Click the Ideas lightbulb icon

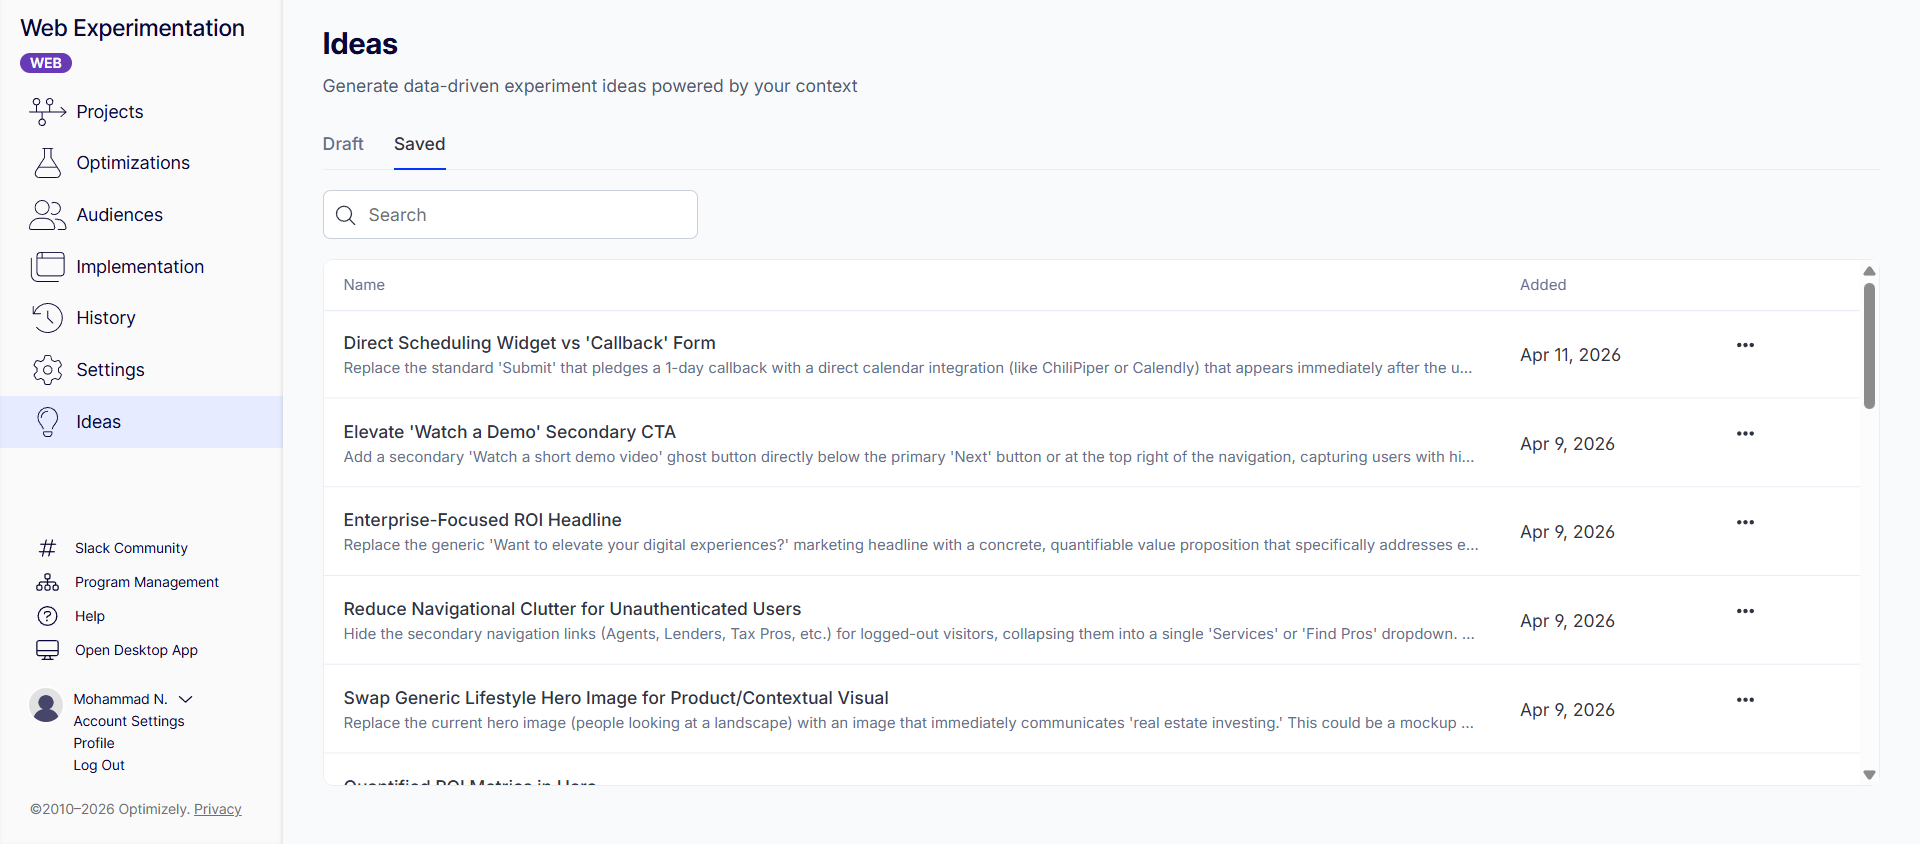(x=47, y=422)
